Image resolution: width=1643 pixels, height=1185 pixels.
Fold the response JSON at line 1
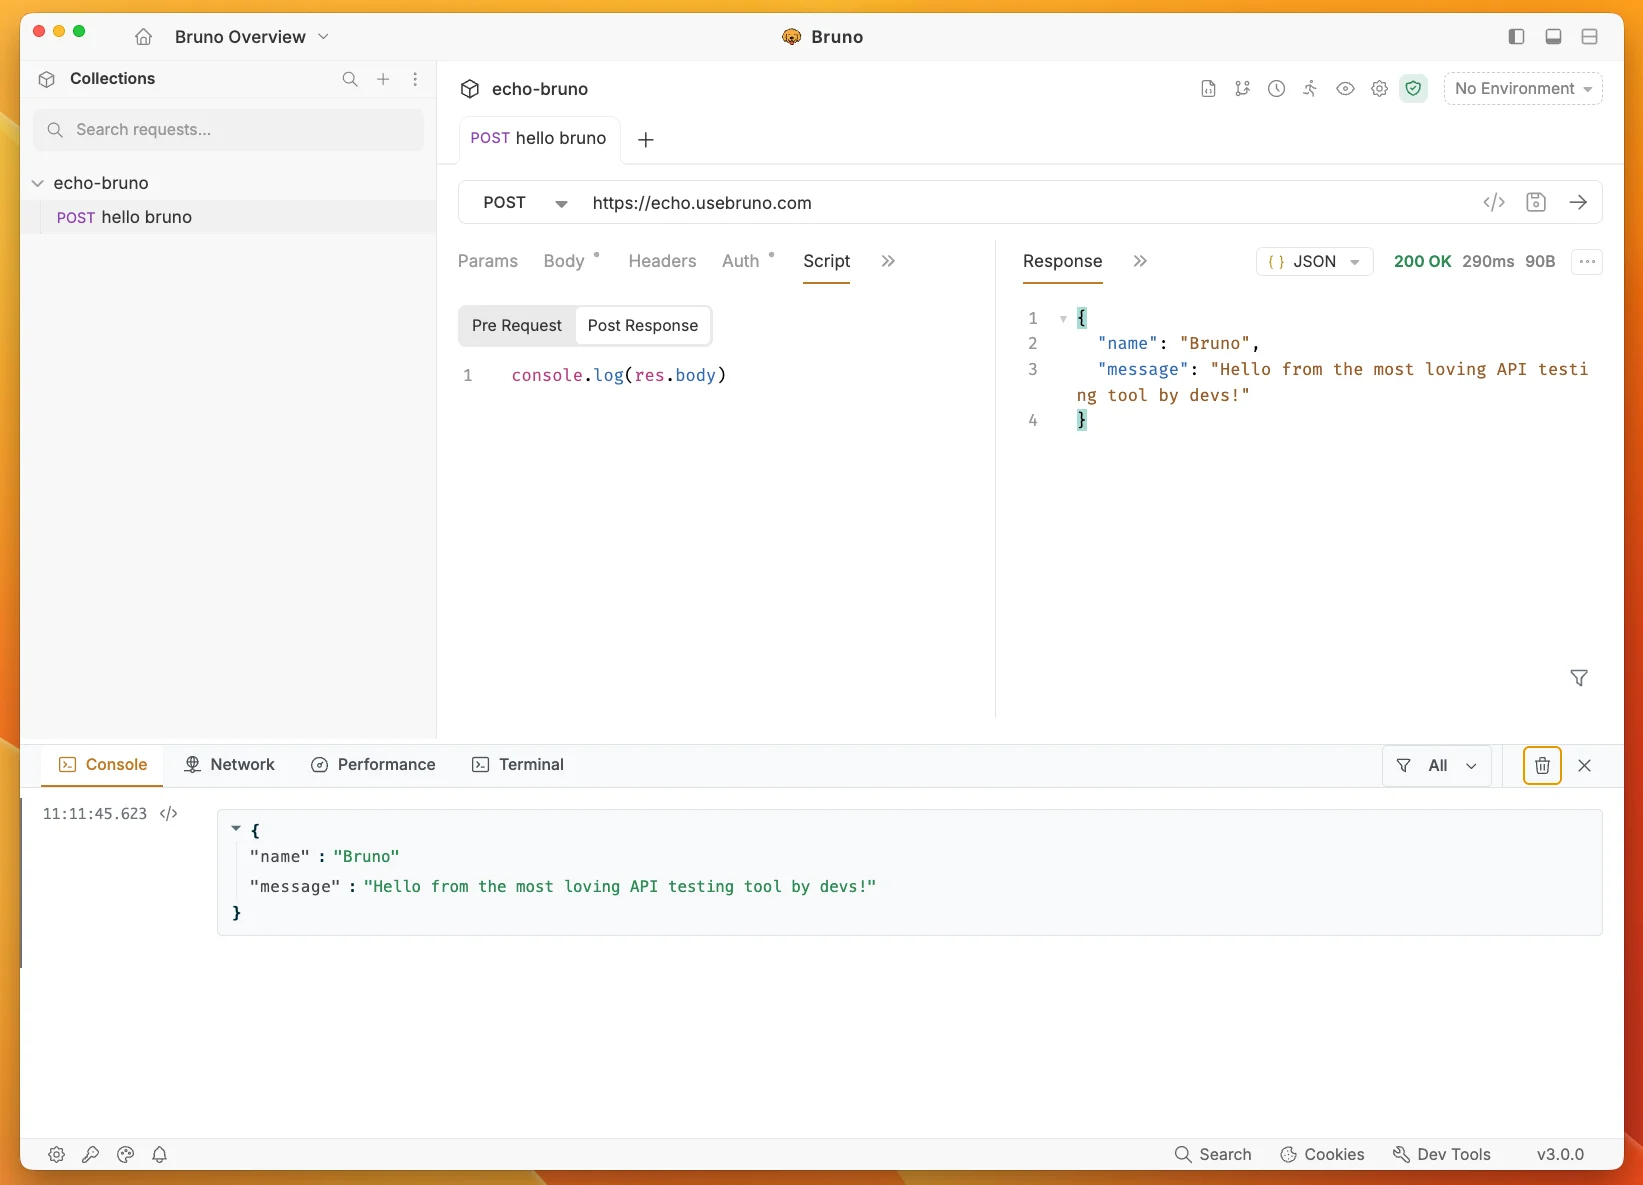coord(1063,319)
